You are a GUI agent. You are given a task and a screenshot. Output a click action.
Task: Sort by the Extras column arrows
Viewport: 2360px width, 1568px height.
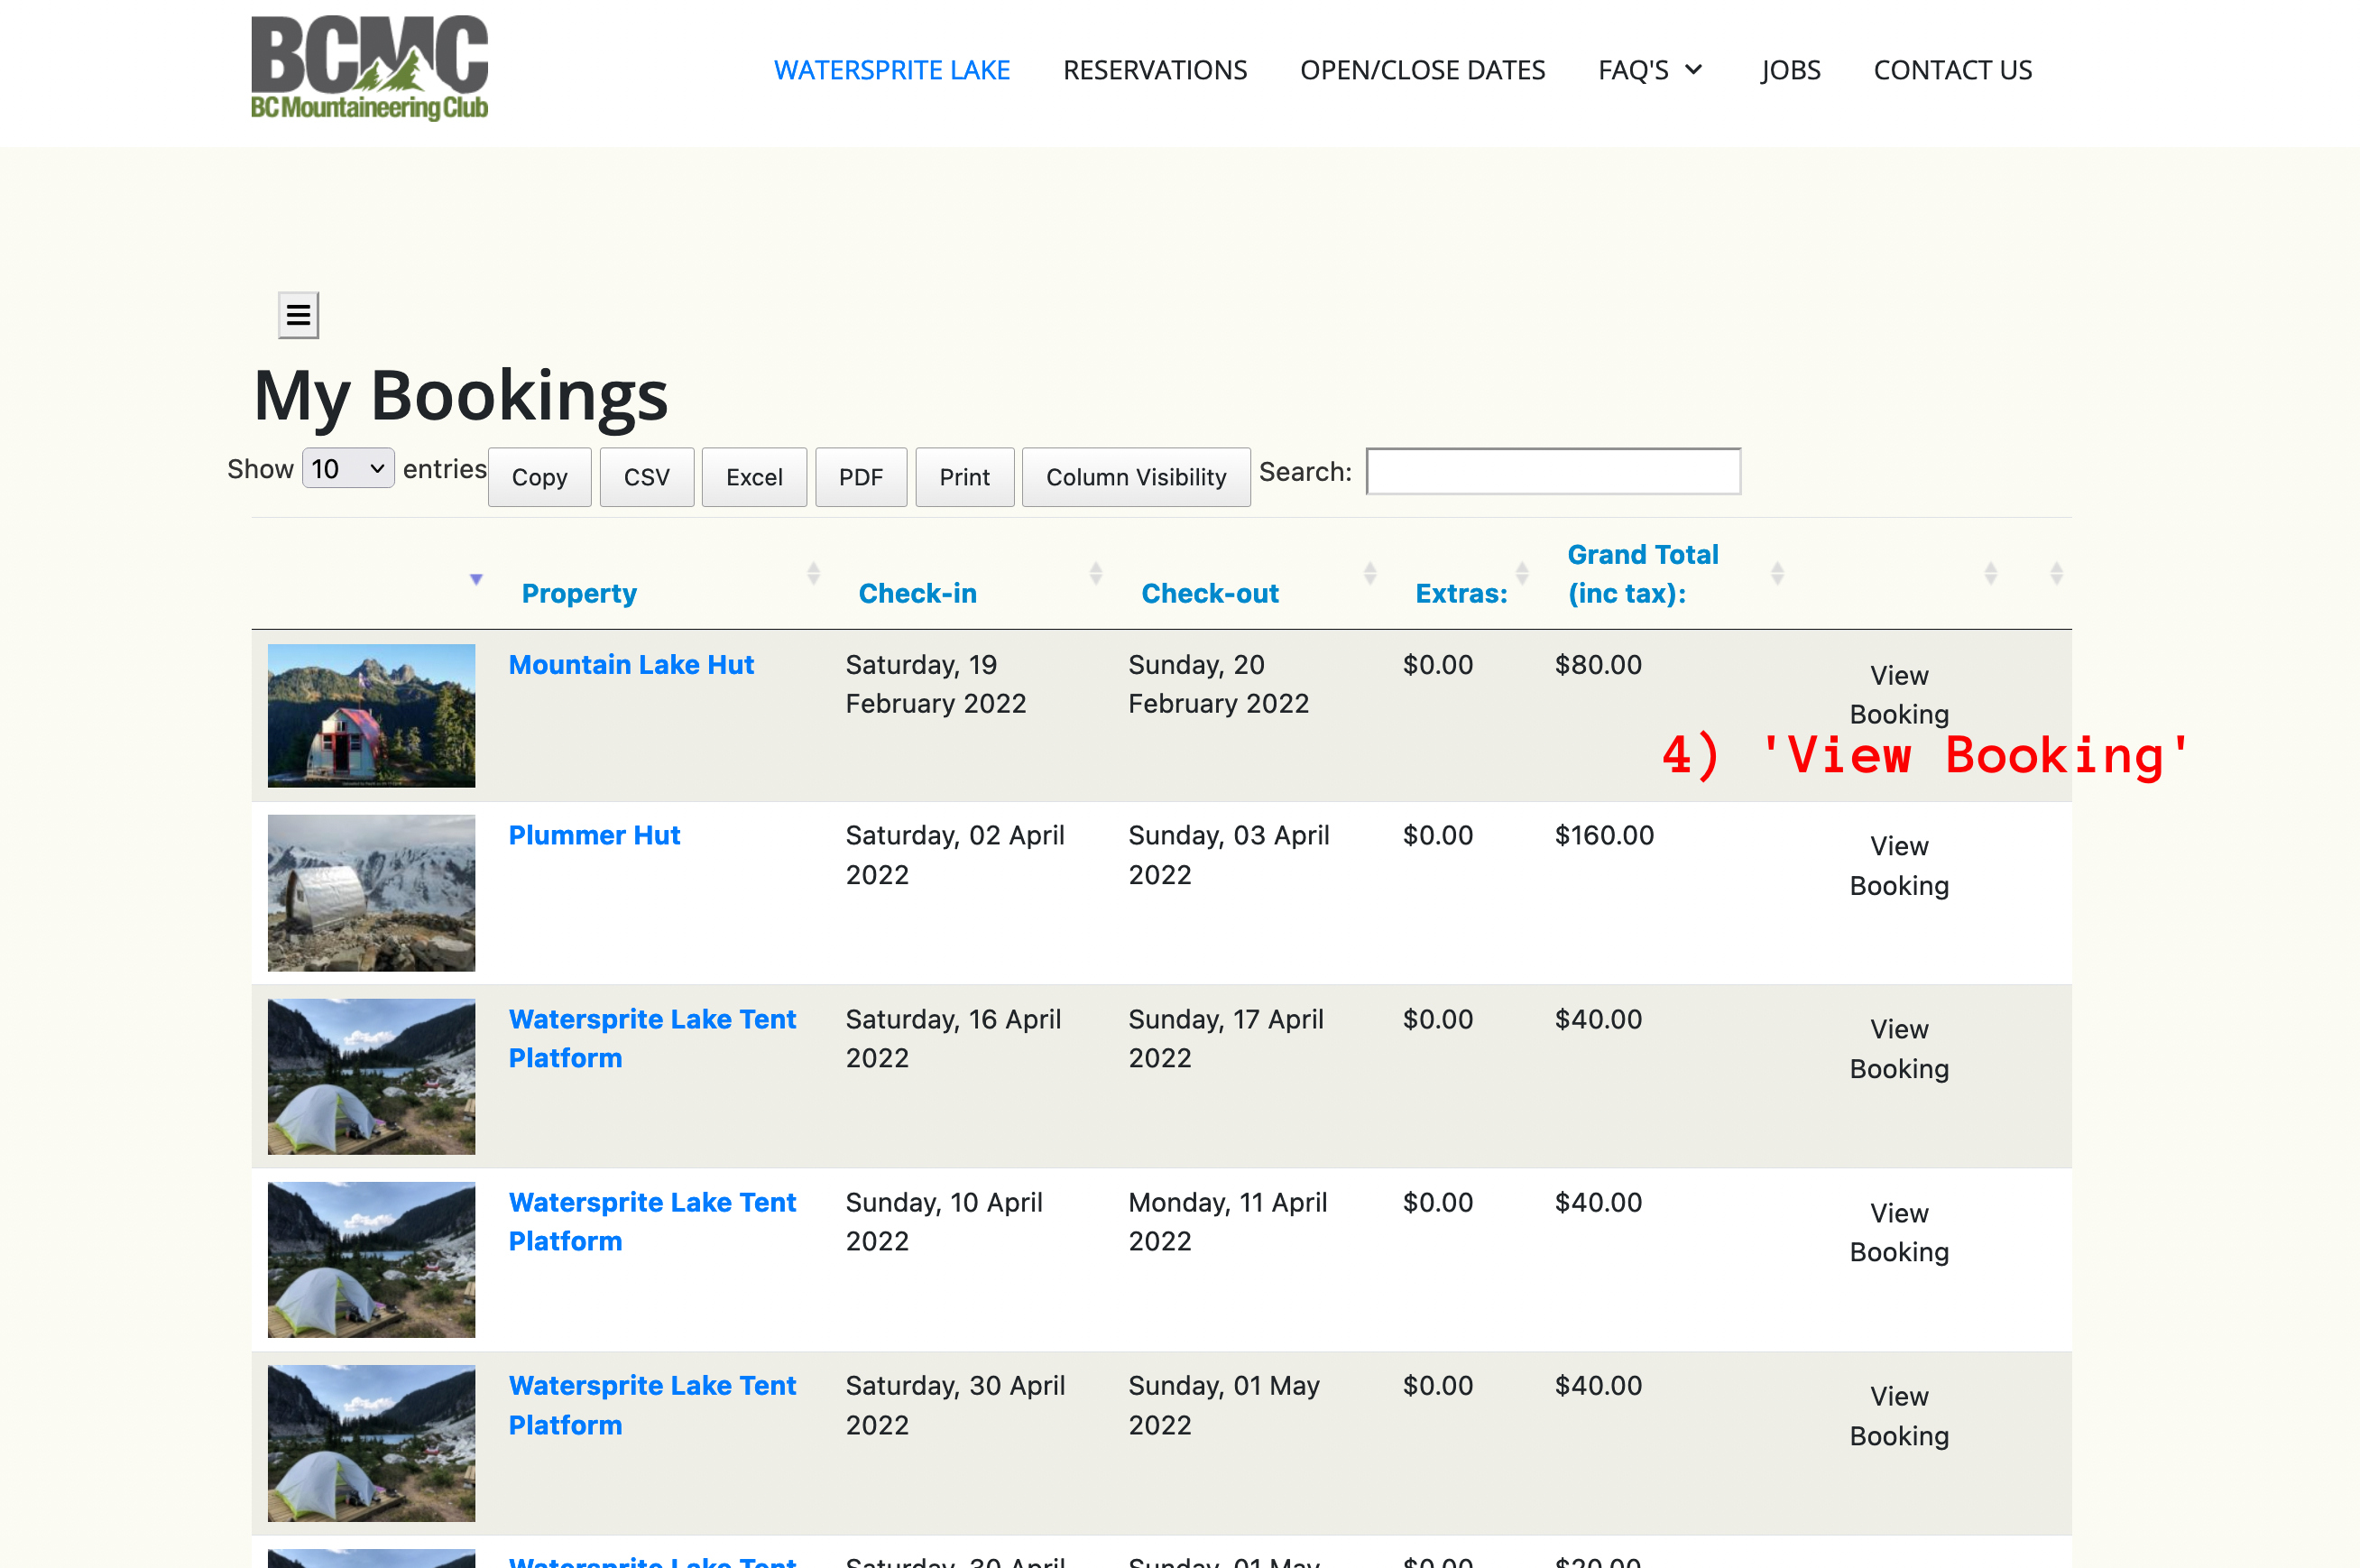click(1522, 573)
